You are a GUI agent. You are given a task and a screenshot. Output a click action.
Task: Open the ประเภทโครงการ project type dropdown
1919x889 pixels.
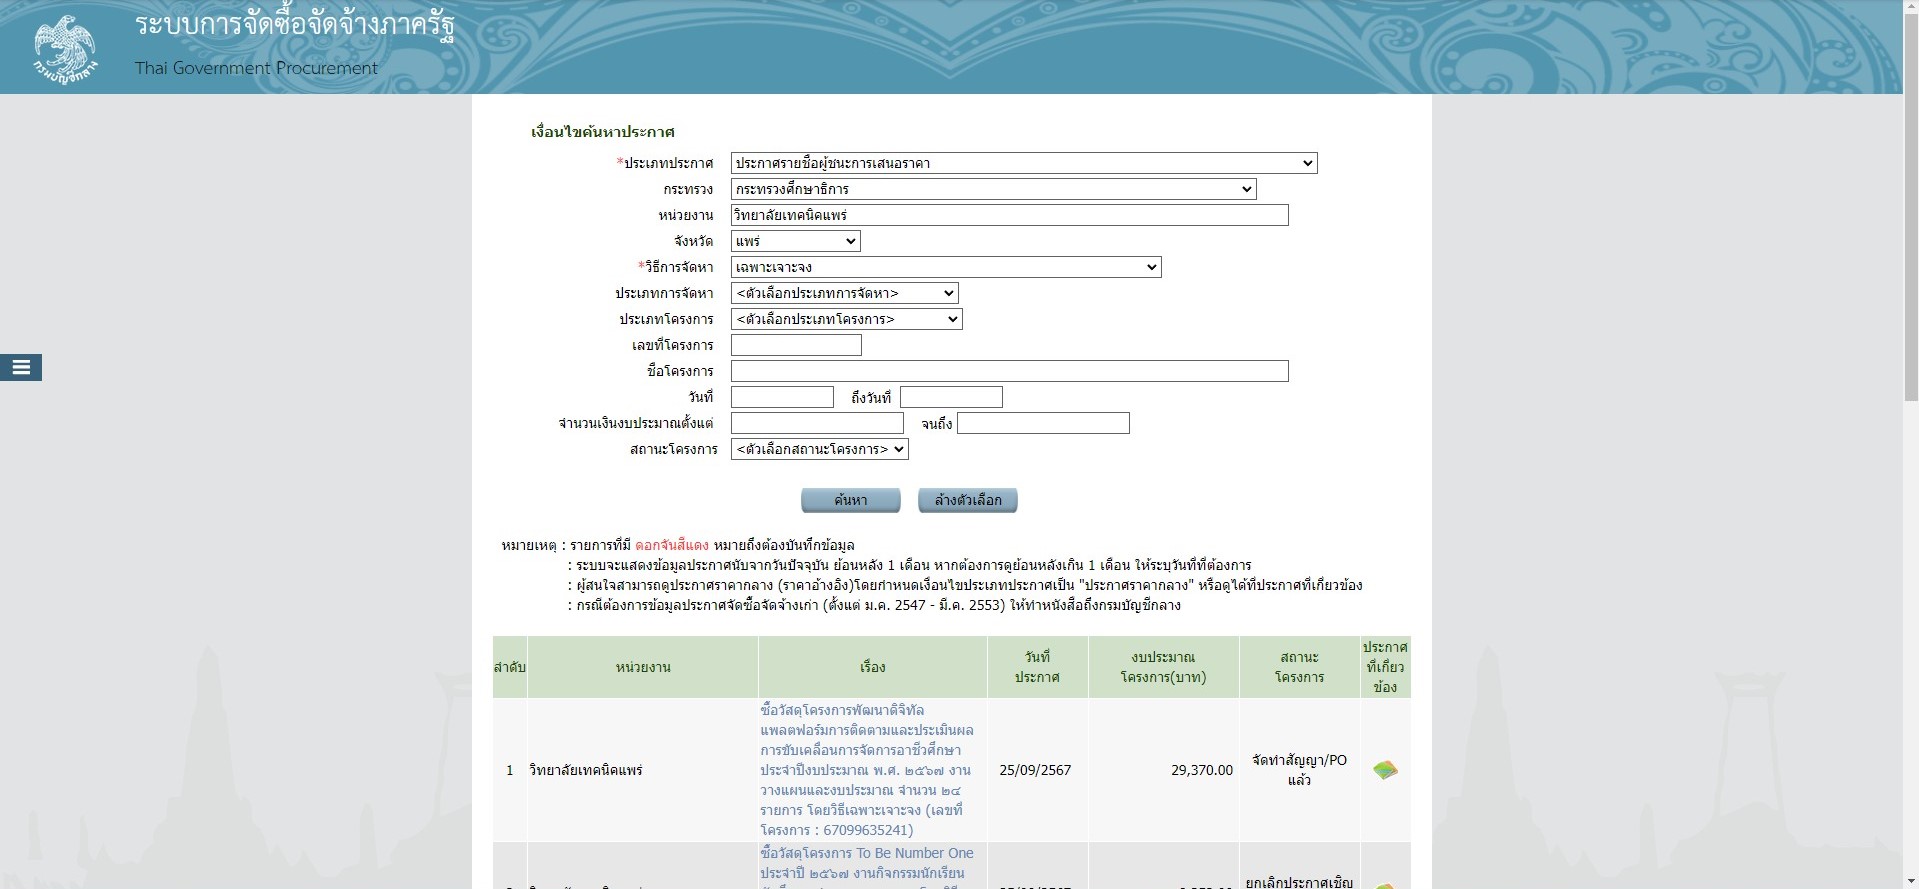coord(846,319)
